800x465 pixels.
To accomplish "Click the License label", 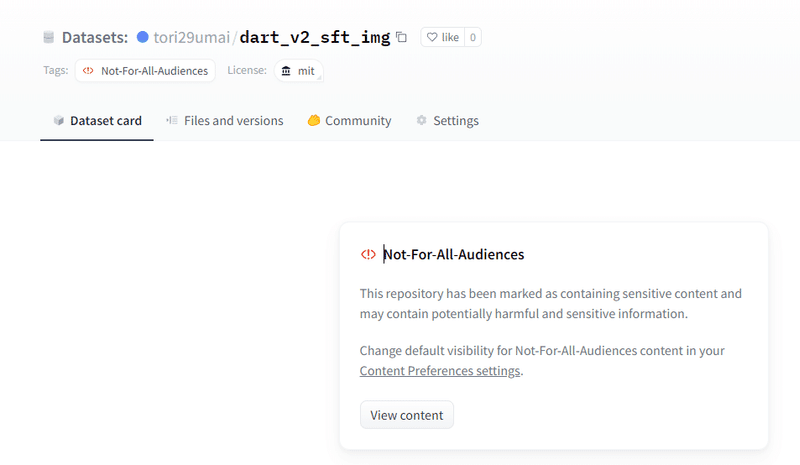I will [247, 71].
